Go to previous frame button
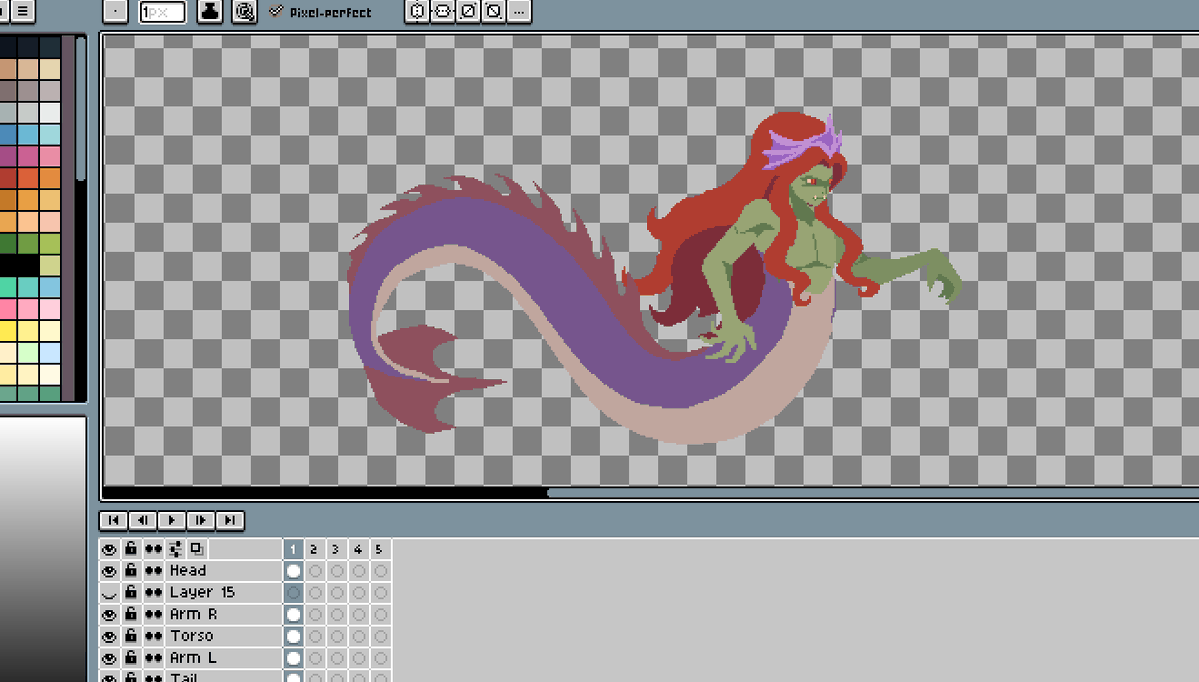The width and height of the screenshot is (1199, 682). [x=142, y=521]
